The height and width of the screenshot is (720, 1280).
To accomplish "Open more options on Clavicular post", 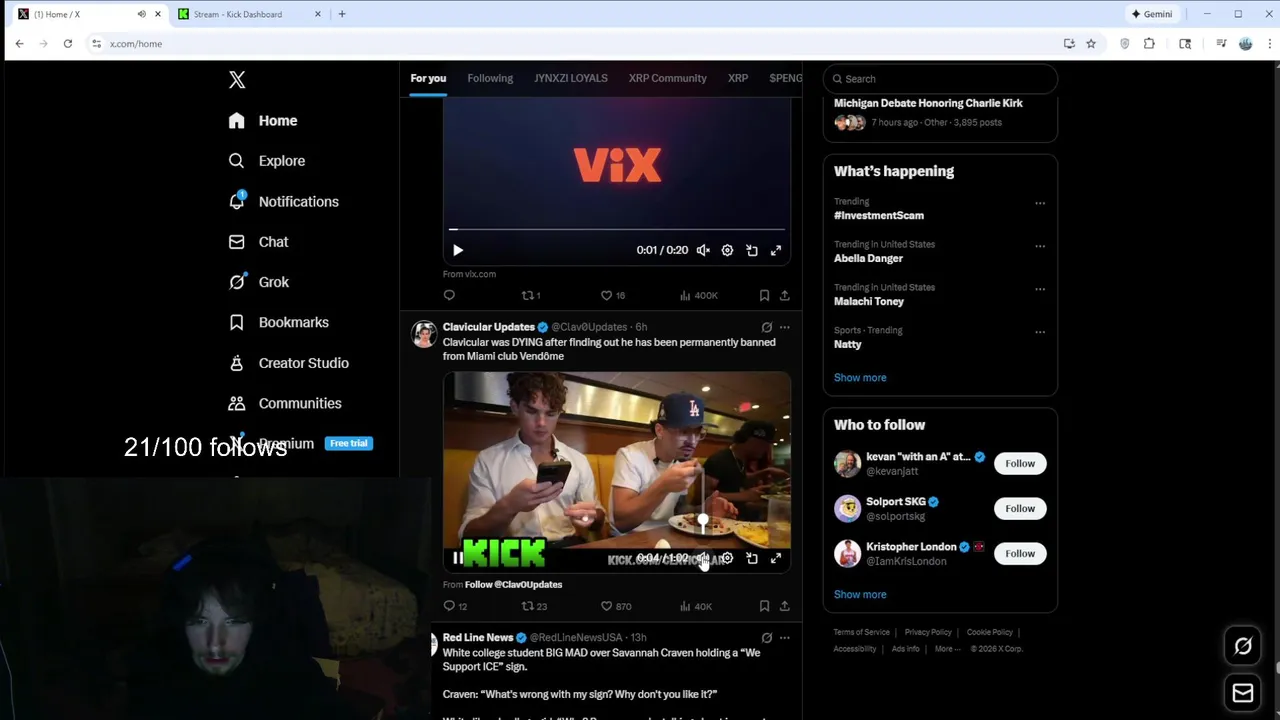I will [785, 327].
